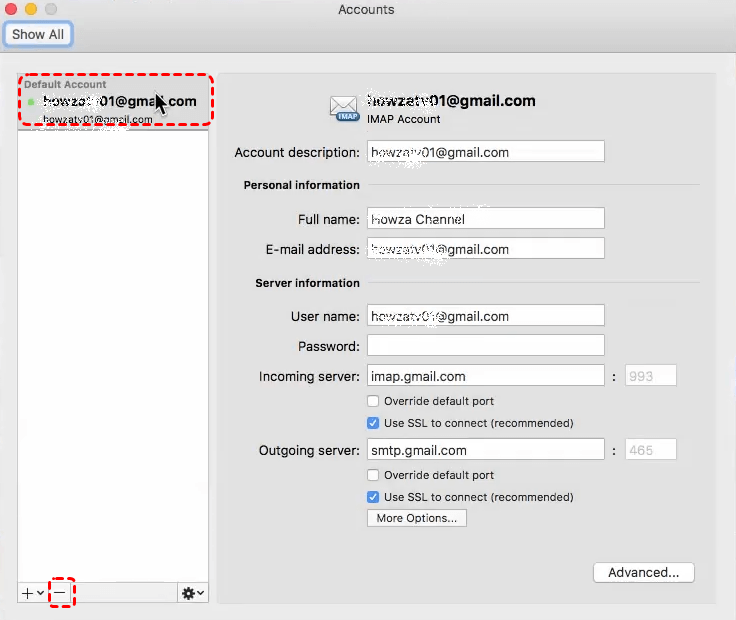Click the Accounts window title
736x620 pixels.
(x=366, y=9)
